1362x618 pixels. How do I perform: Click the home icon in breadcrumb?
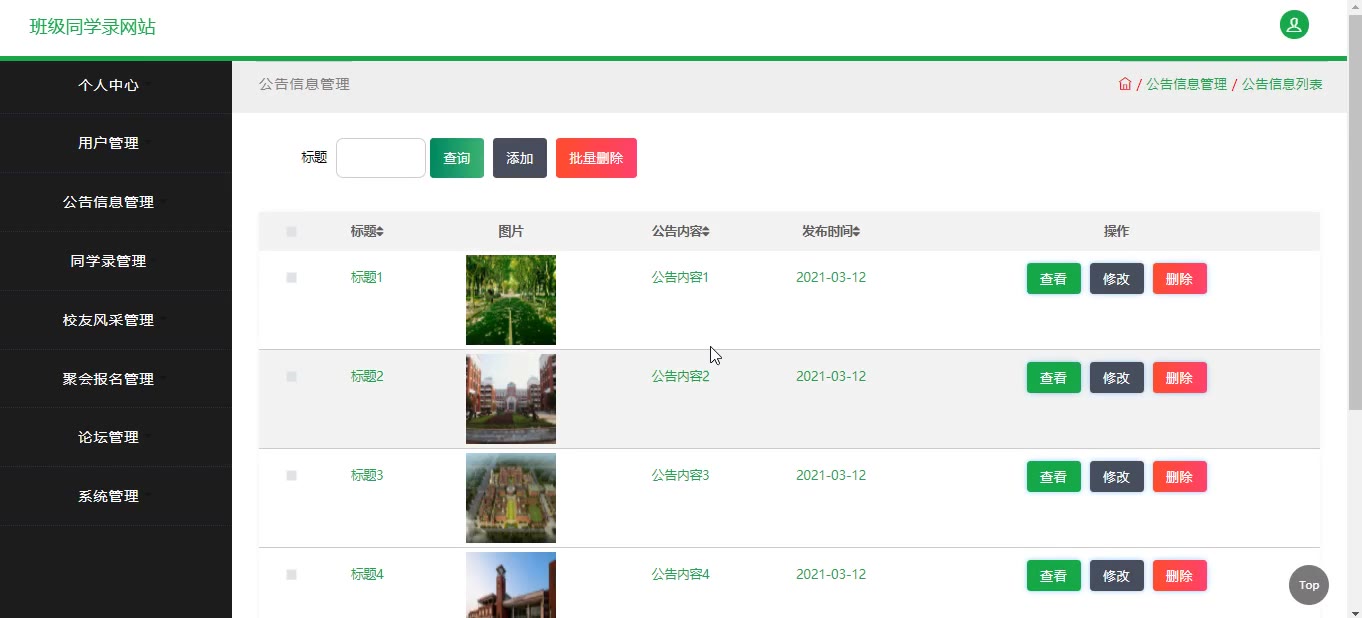[x=1125, y=84]
